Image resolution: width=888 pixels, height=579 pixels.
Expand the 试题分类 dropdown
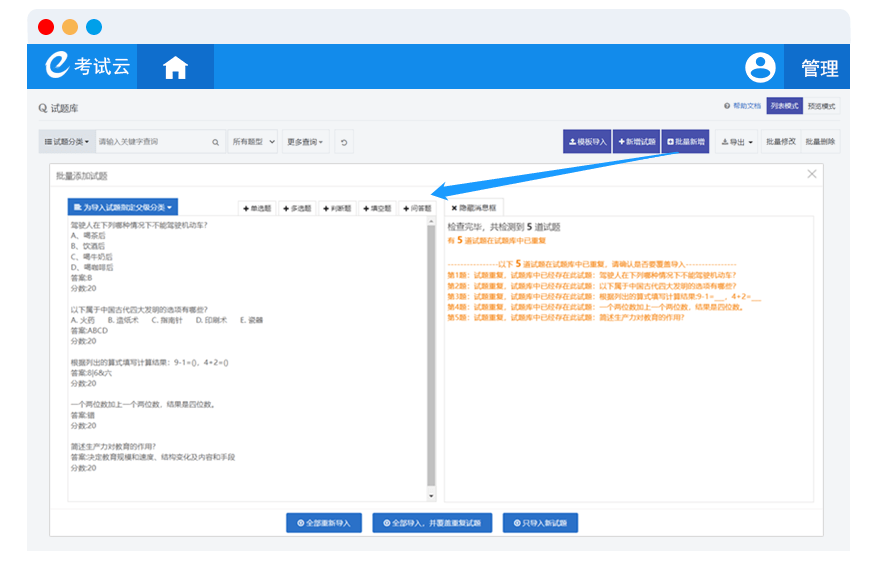67,142
